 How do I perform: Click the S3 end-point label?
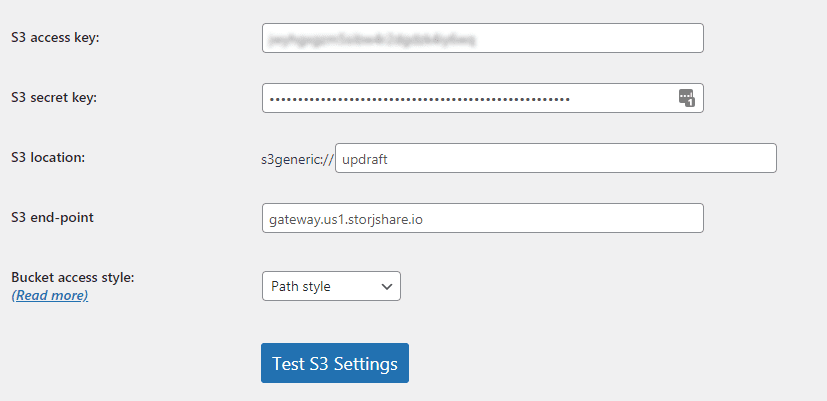(x=52, y=217)
